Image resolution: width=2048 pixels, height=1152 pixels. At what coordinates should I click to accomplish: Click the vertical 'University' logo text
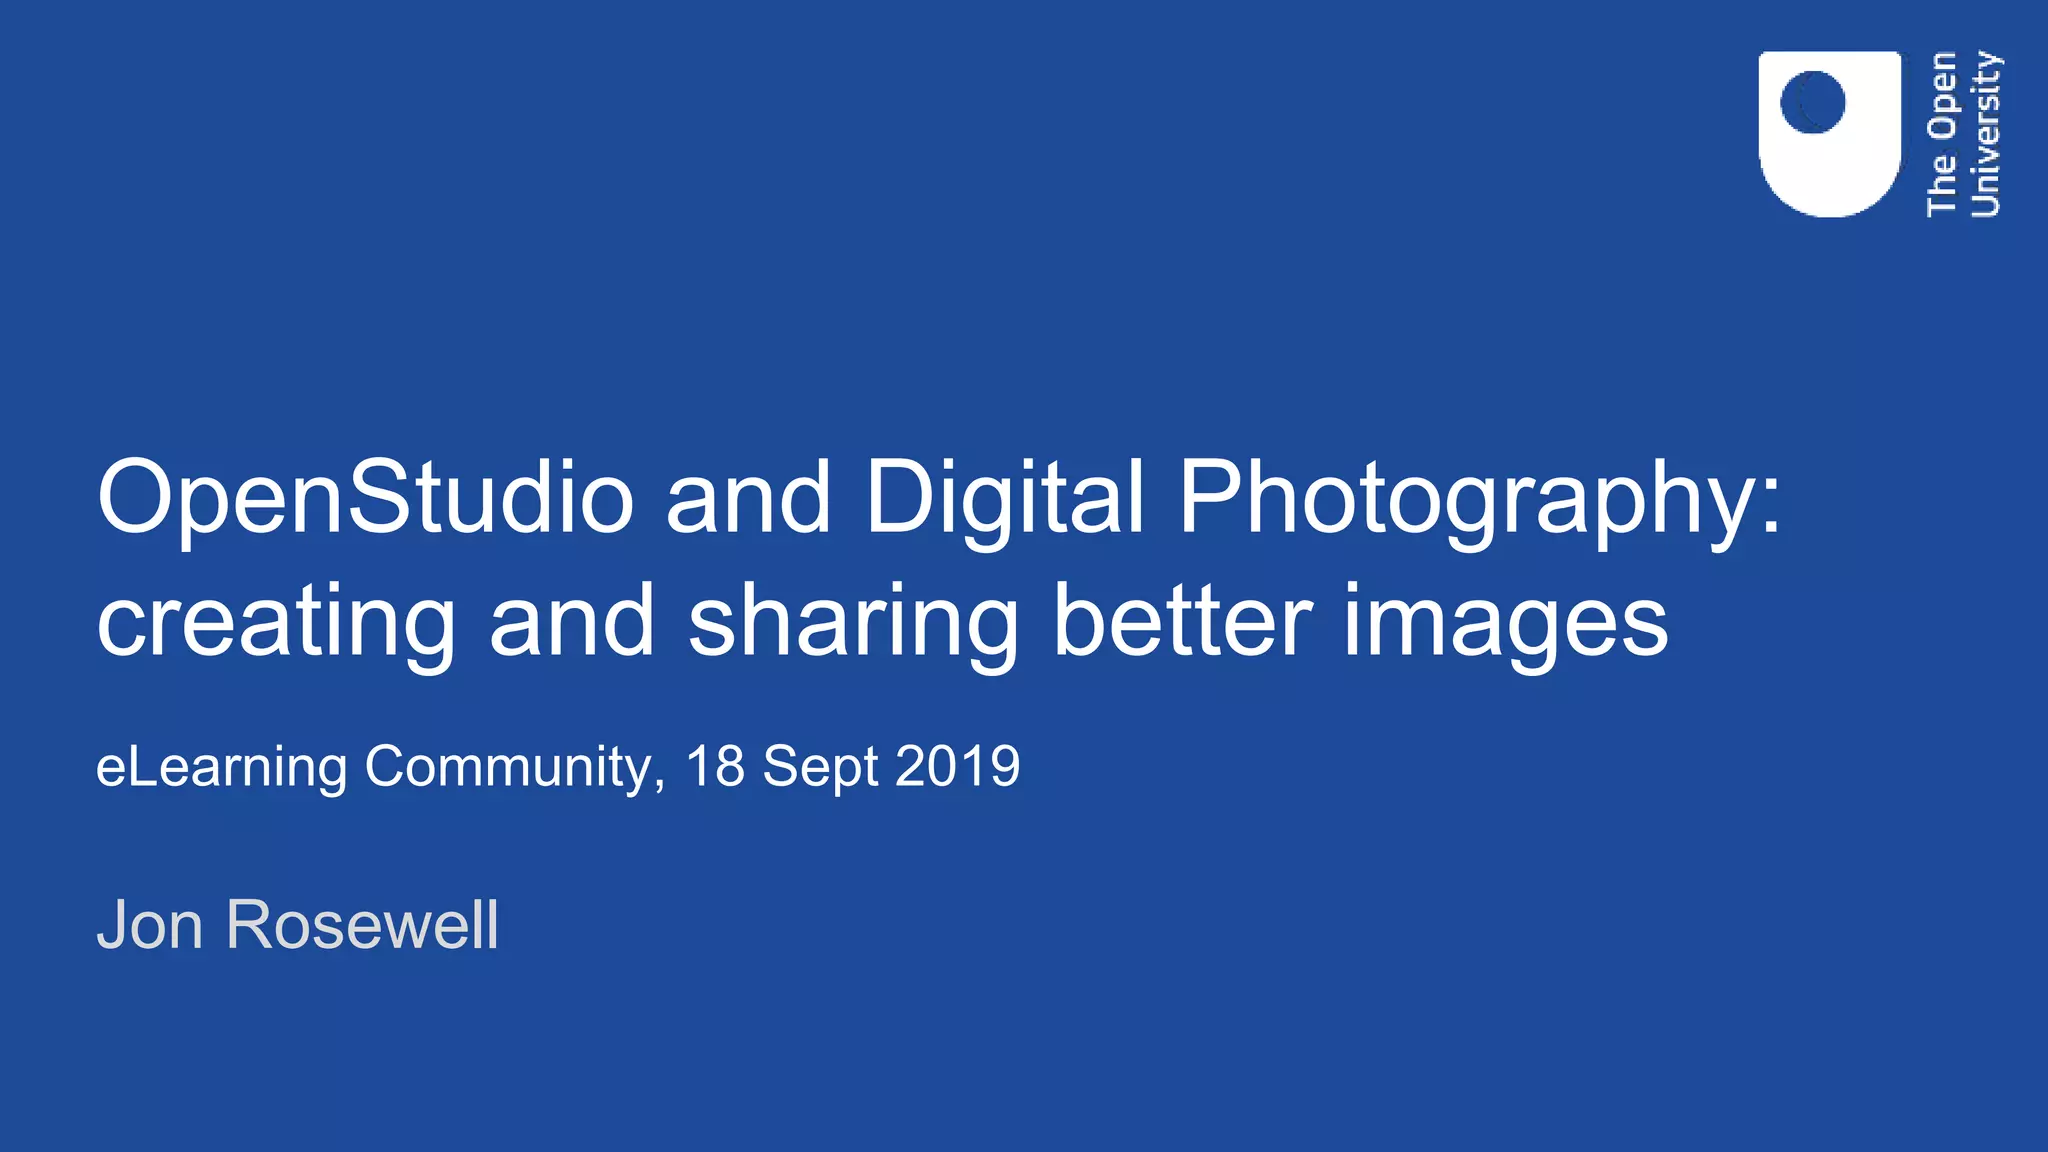coord(1985,134)
